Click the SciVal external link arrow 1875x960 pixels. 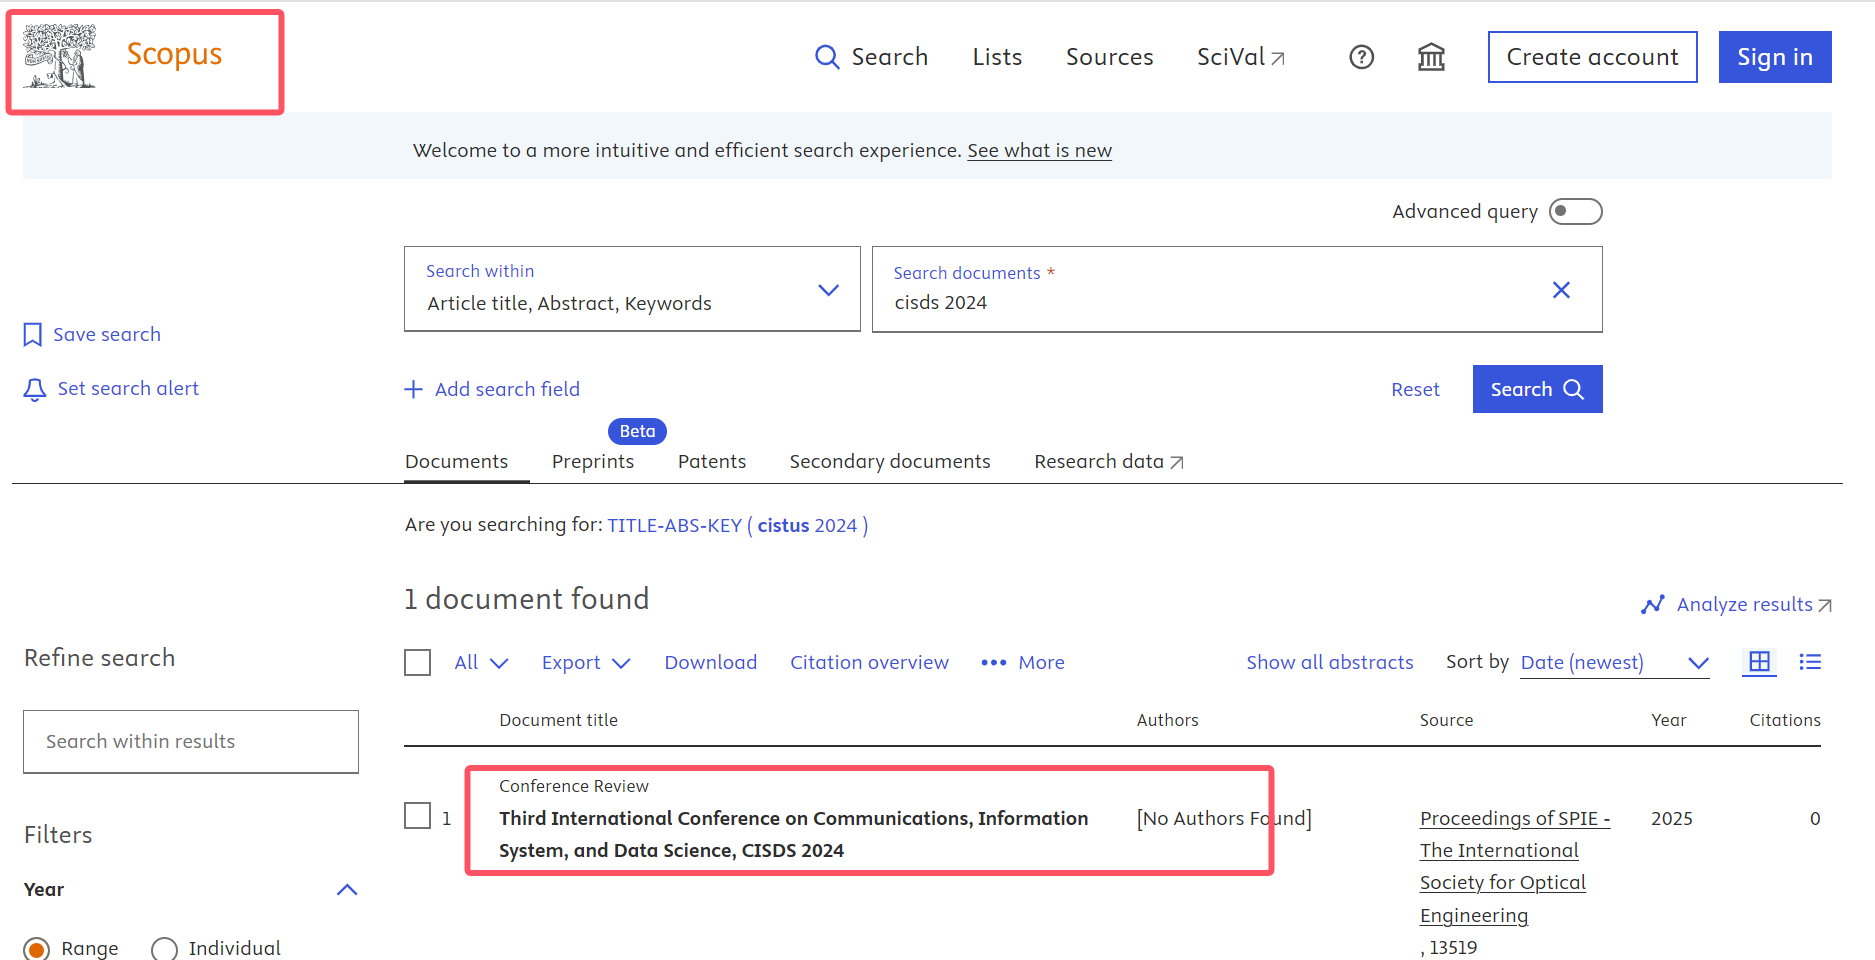(x=1278, y=59)
